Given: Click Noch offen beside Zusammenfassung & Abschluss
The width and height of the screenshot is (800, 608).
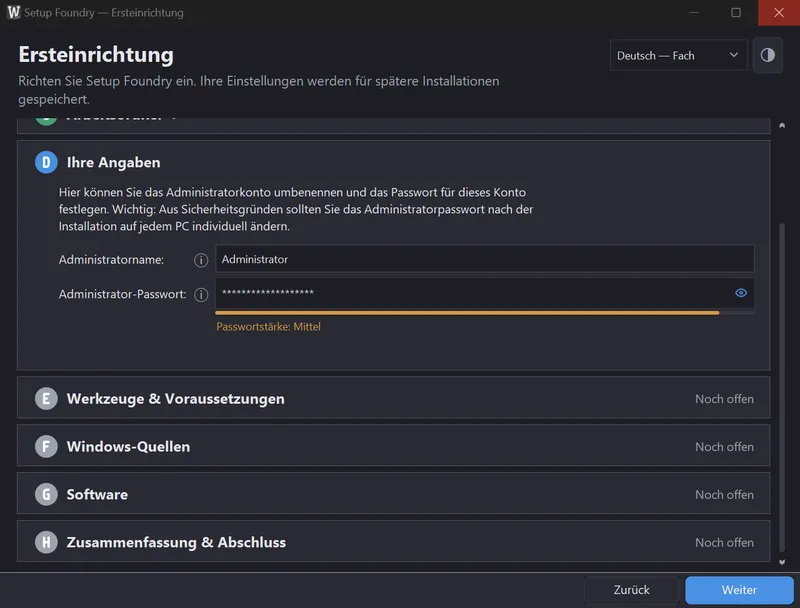Looking at the screenshot, I should point(724,543).
